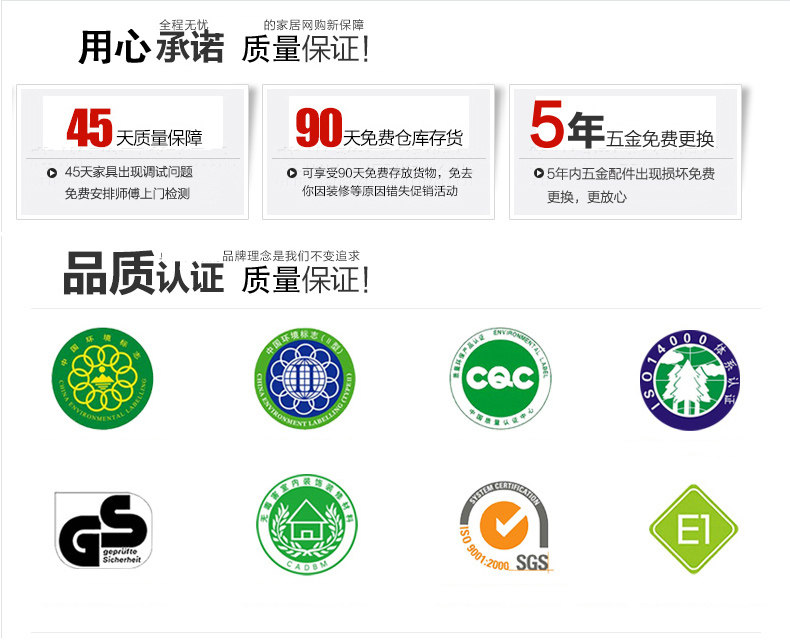Click the GS geprüfte Sicherheit logo
The image size is (790, 644).
click(x=103, y=530)
